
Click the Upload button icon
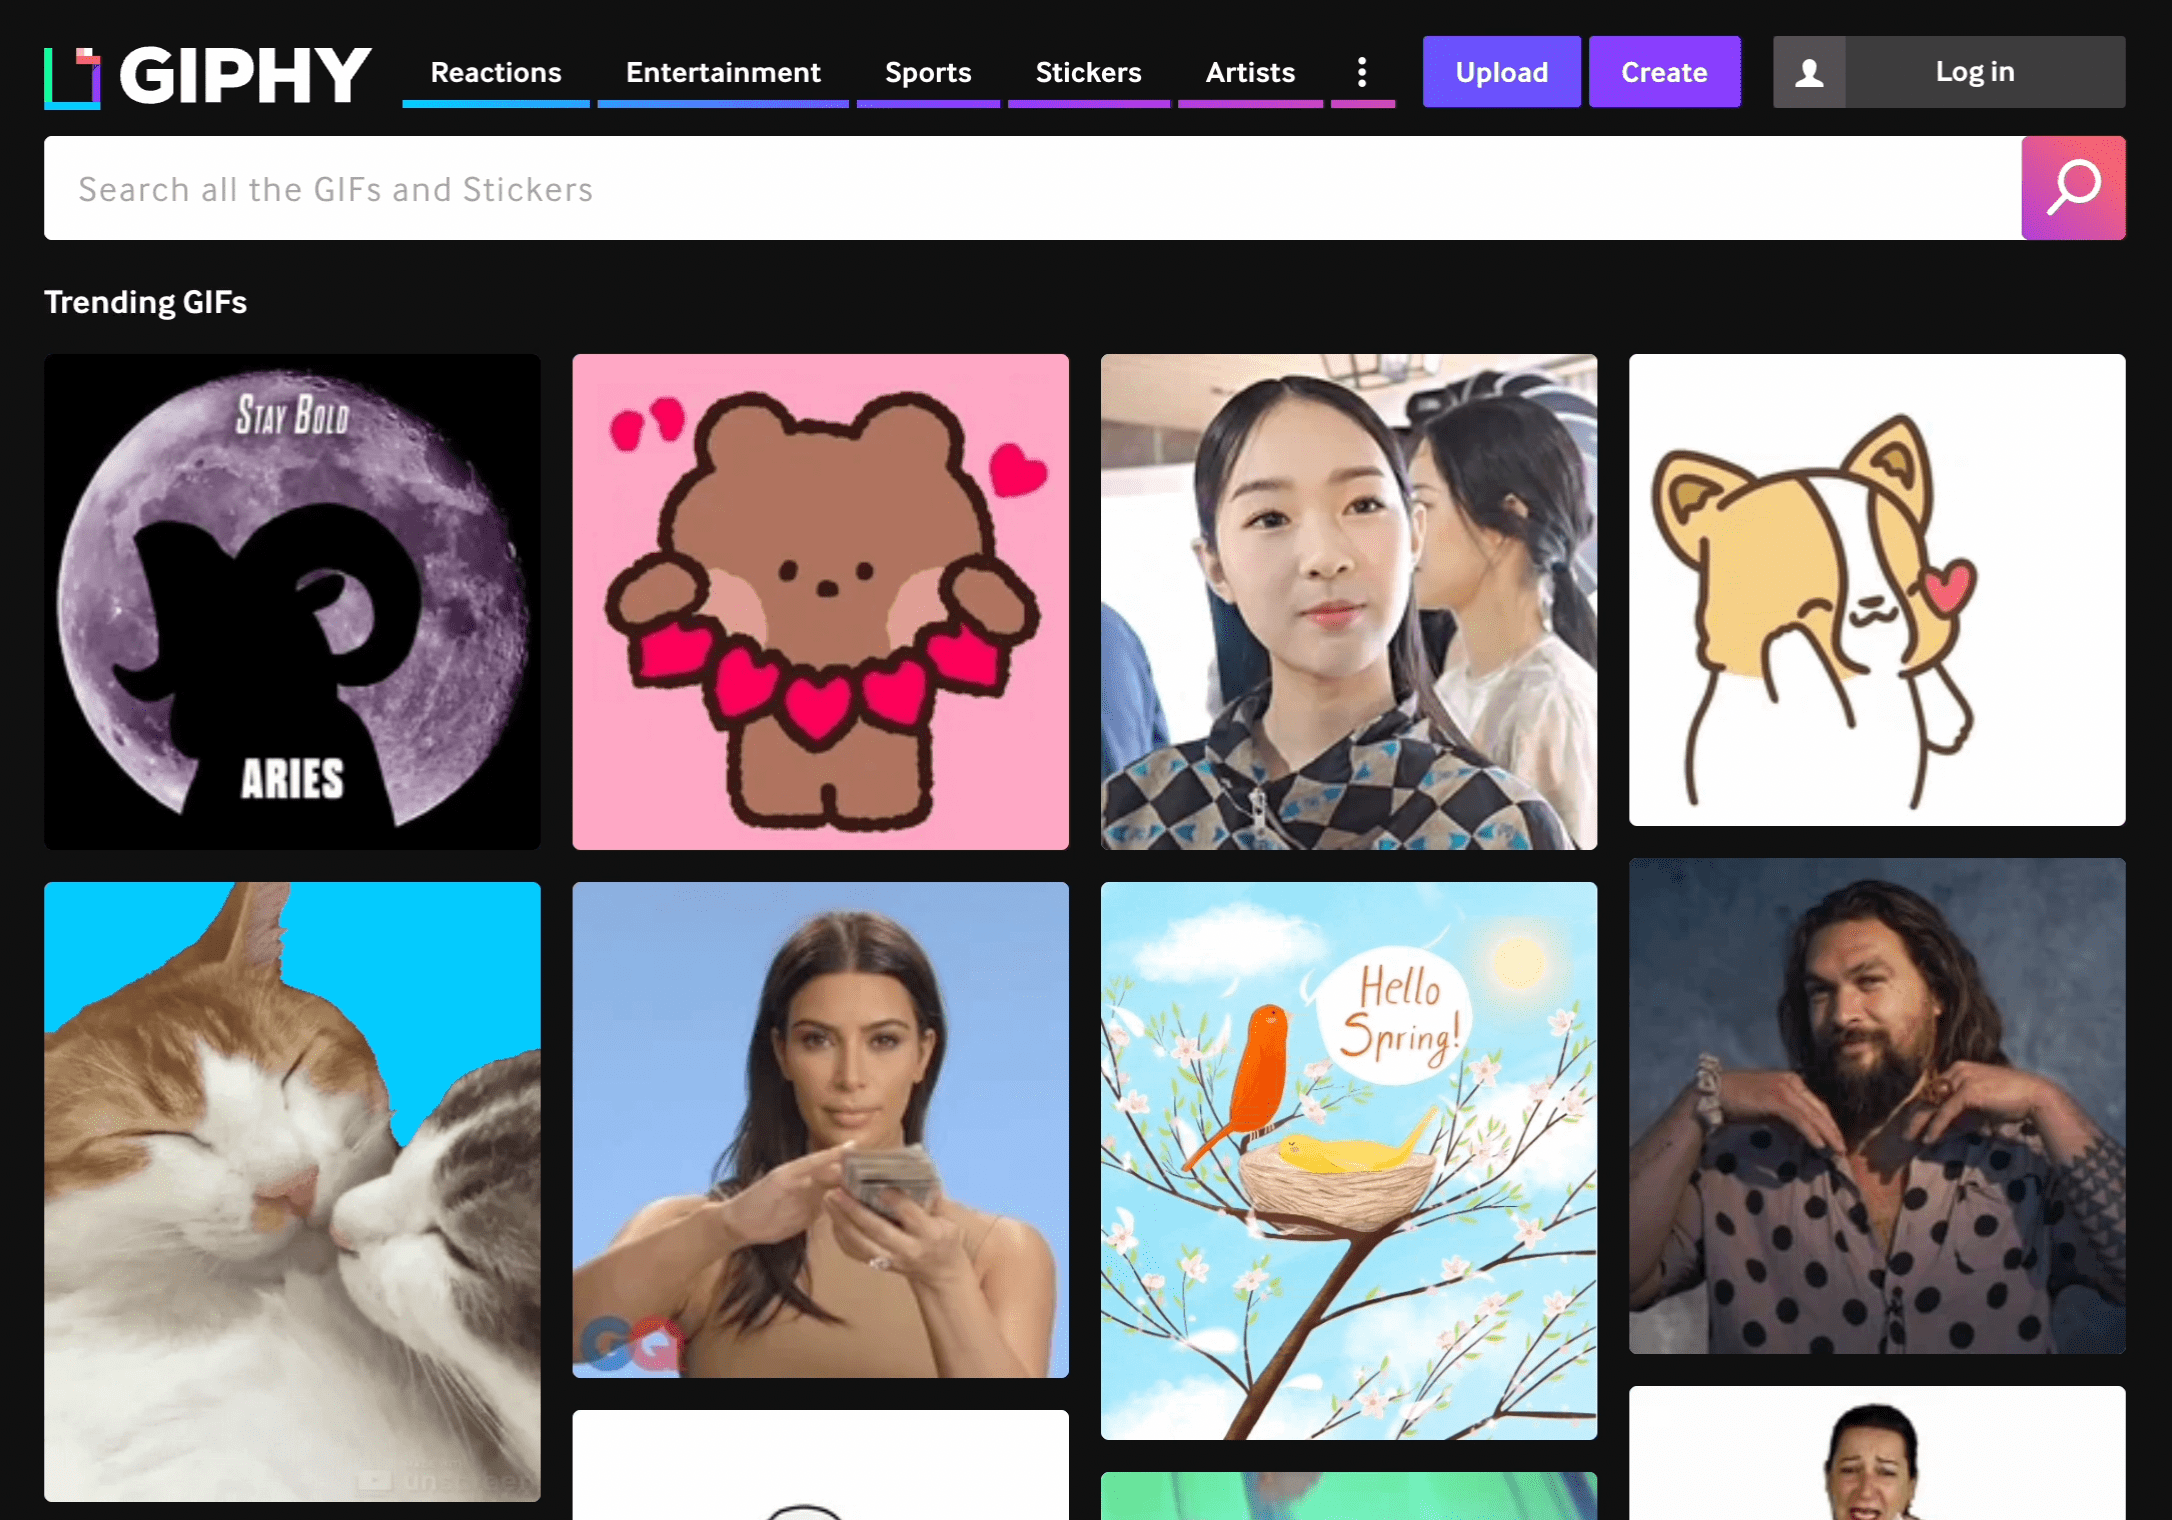pyautogui.click(x=1500, y=71)
